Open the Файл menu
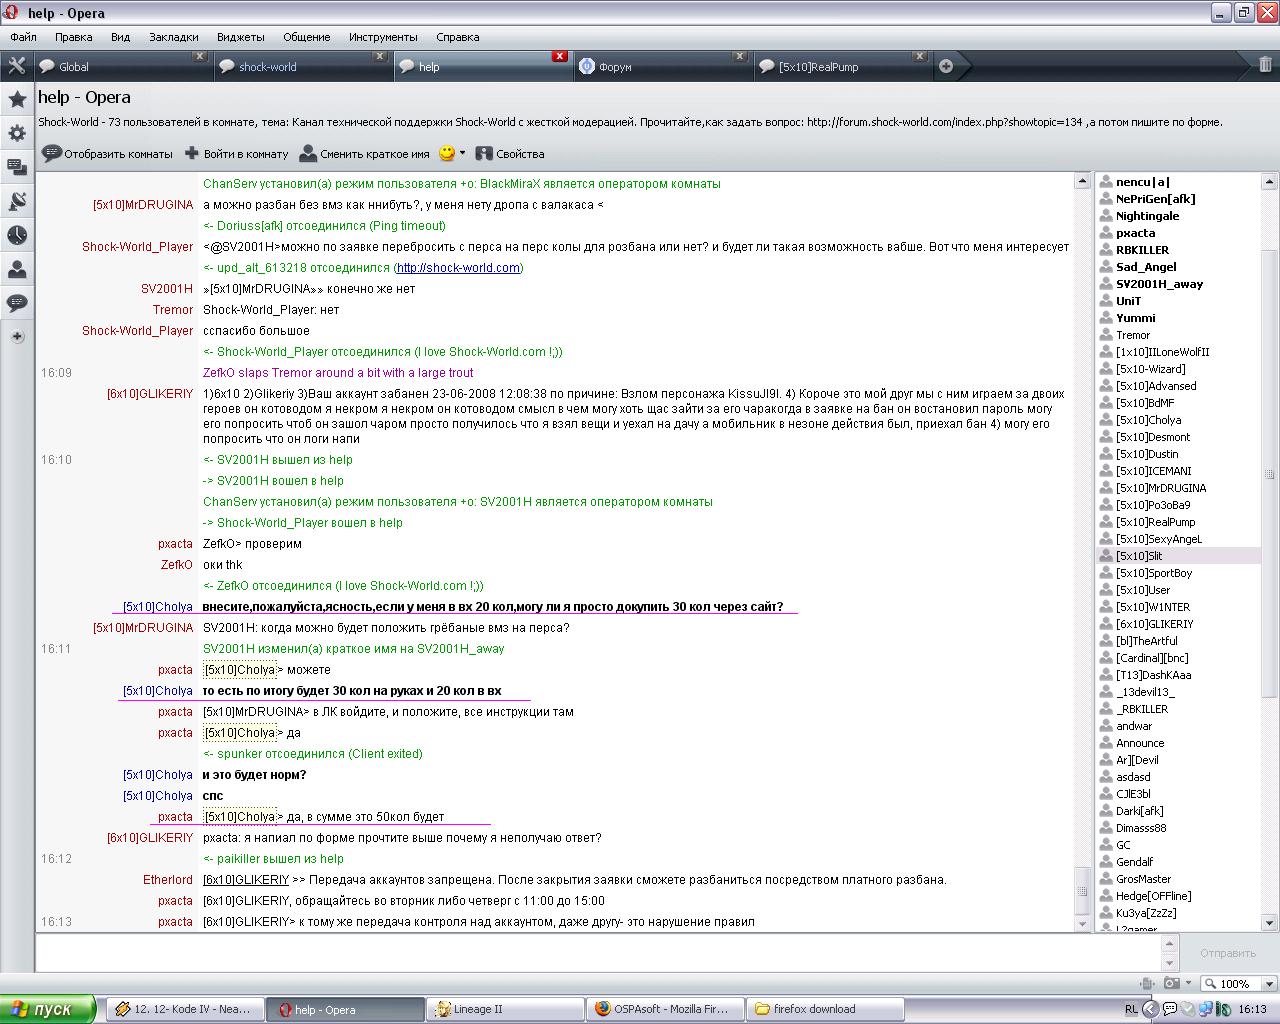 pos(23,37)
